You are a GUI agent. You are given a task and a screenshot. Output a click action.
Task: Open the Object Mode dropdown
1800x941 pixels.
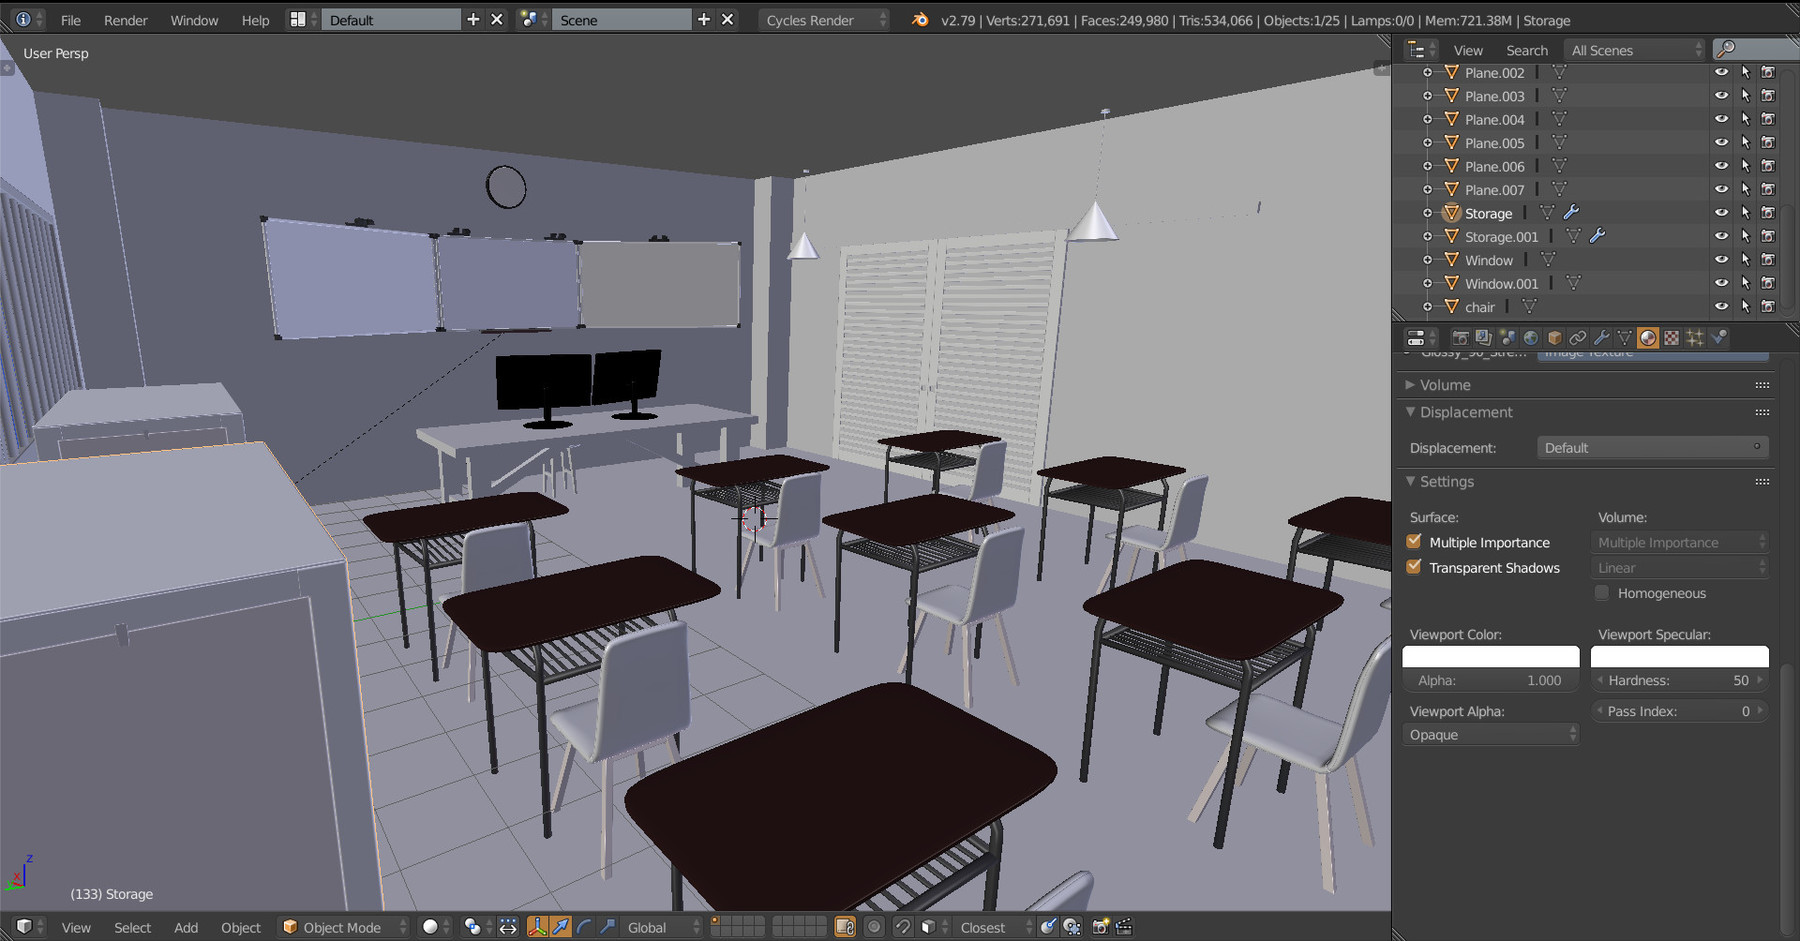(x=343, y=927)
